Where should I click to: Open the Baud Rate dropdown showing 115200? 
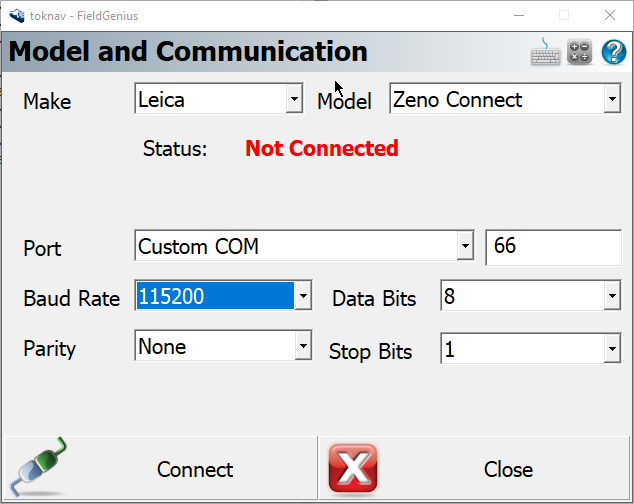pos(302,297)
